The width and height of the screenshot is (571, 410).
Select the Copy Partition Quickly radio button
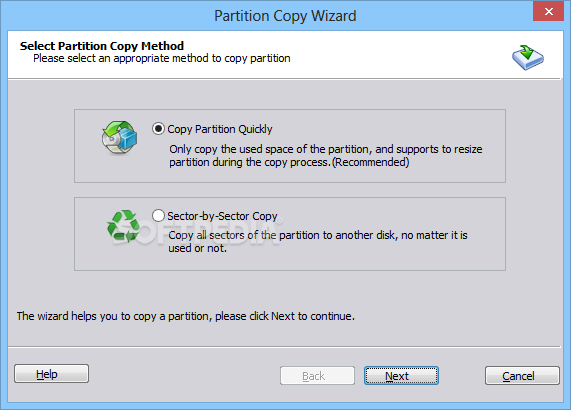click(158, 129)
